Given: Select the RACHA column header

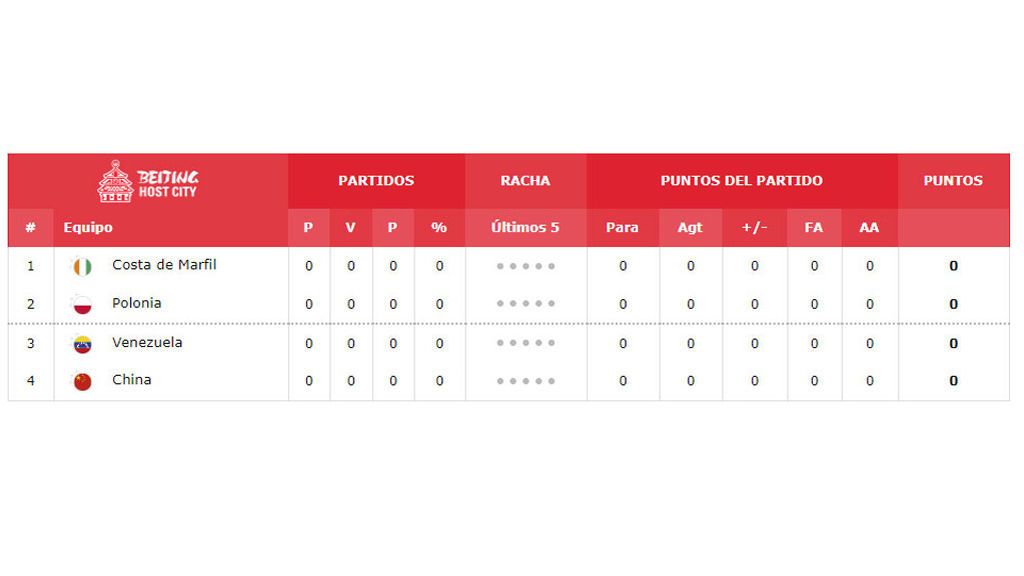Looking at the screenshot, I should point(526,181).
